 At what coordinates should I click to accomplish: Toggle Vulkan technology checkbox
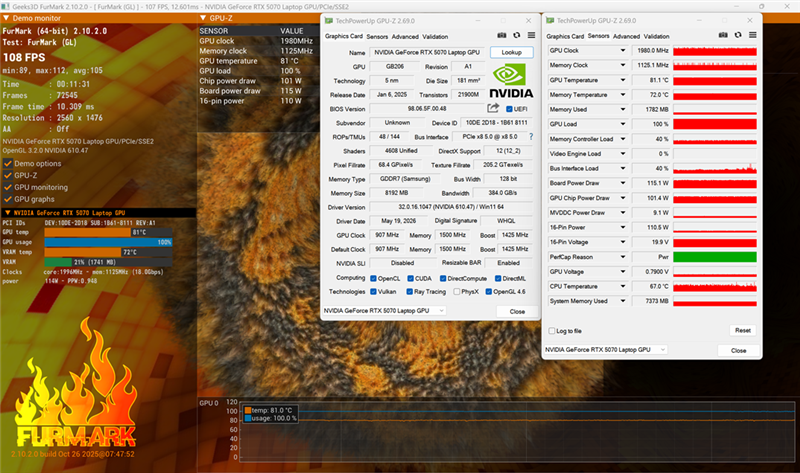[x=373, y=292]
